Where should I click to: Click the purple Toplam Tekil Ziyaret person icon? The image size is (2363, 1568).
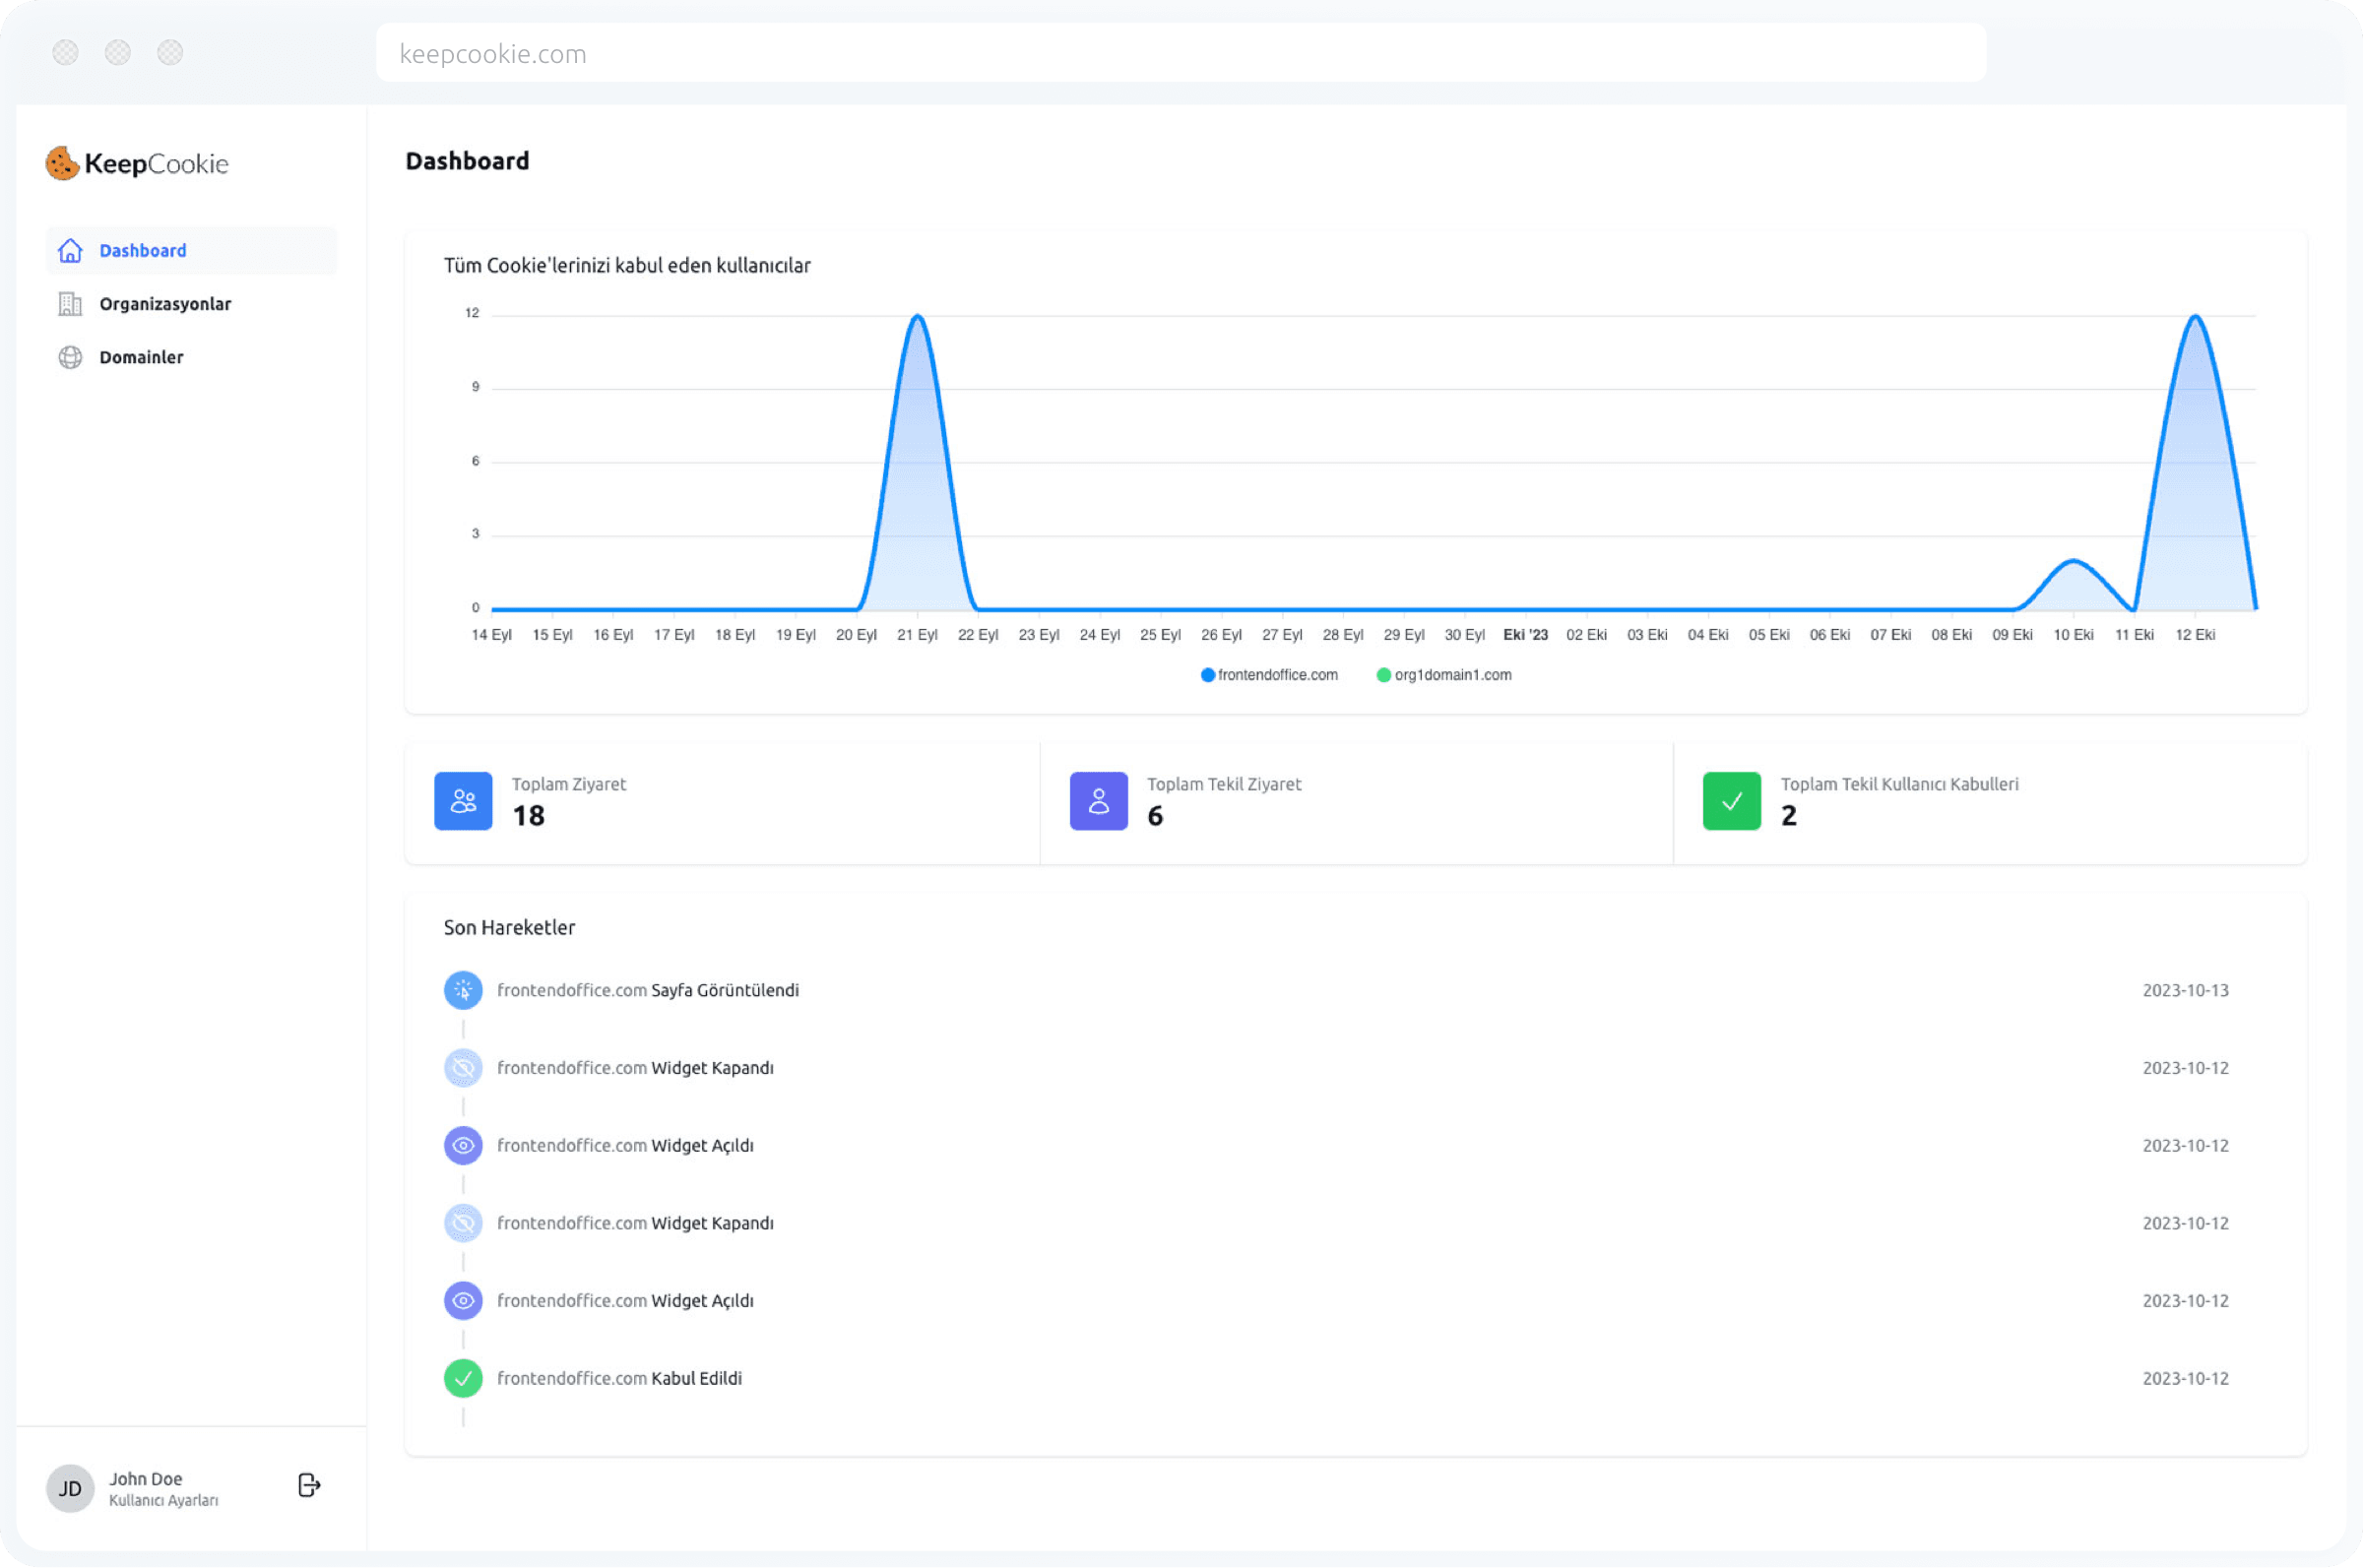tap(1098, 801)
